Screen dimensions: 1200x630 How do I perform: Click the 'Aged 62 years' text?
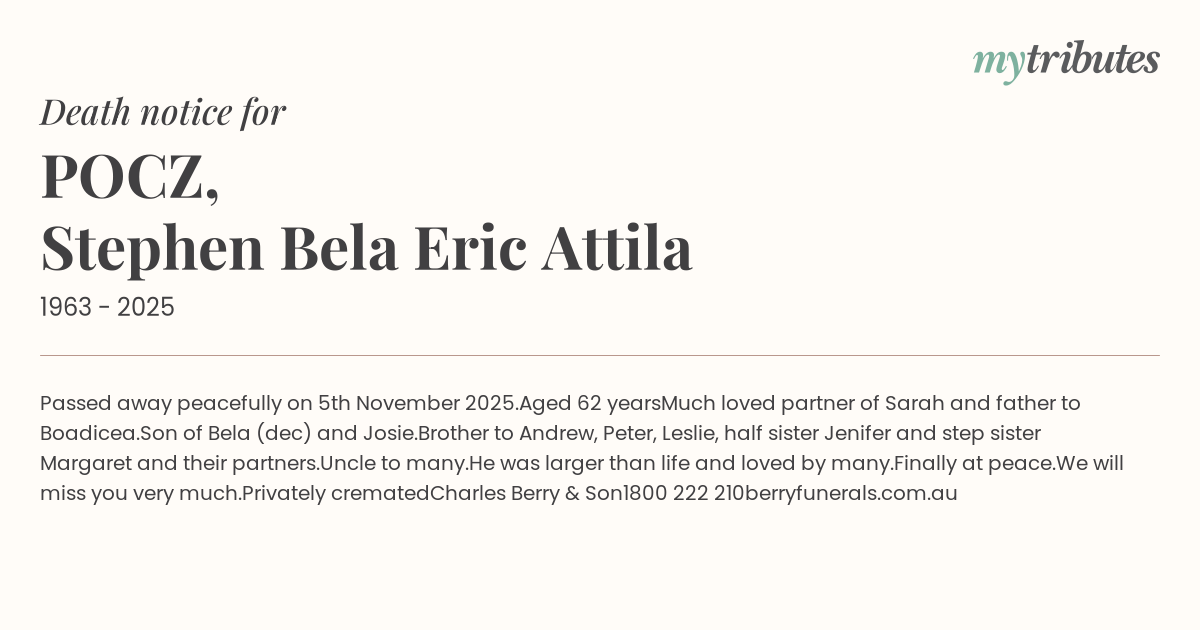590,404
